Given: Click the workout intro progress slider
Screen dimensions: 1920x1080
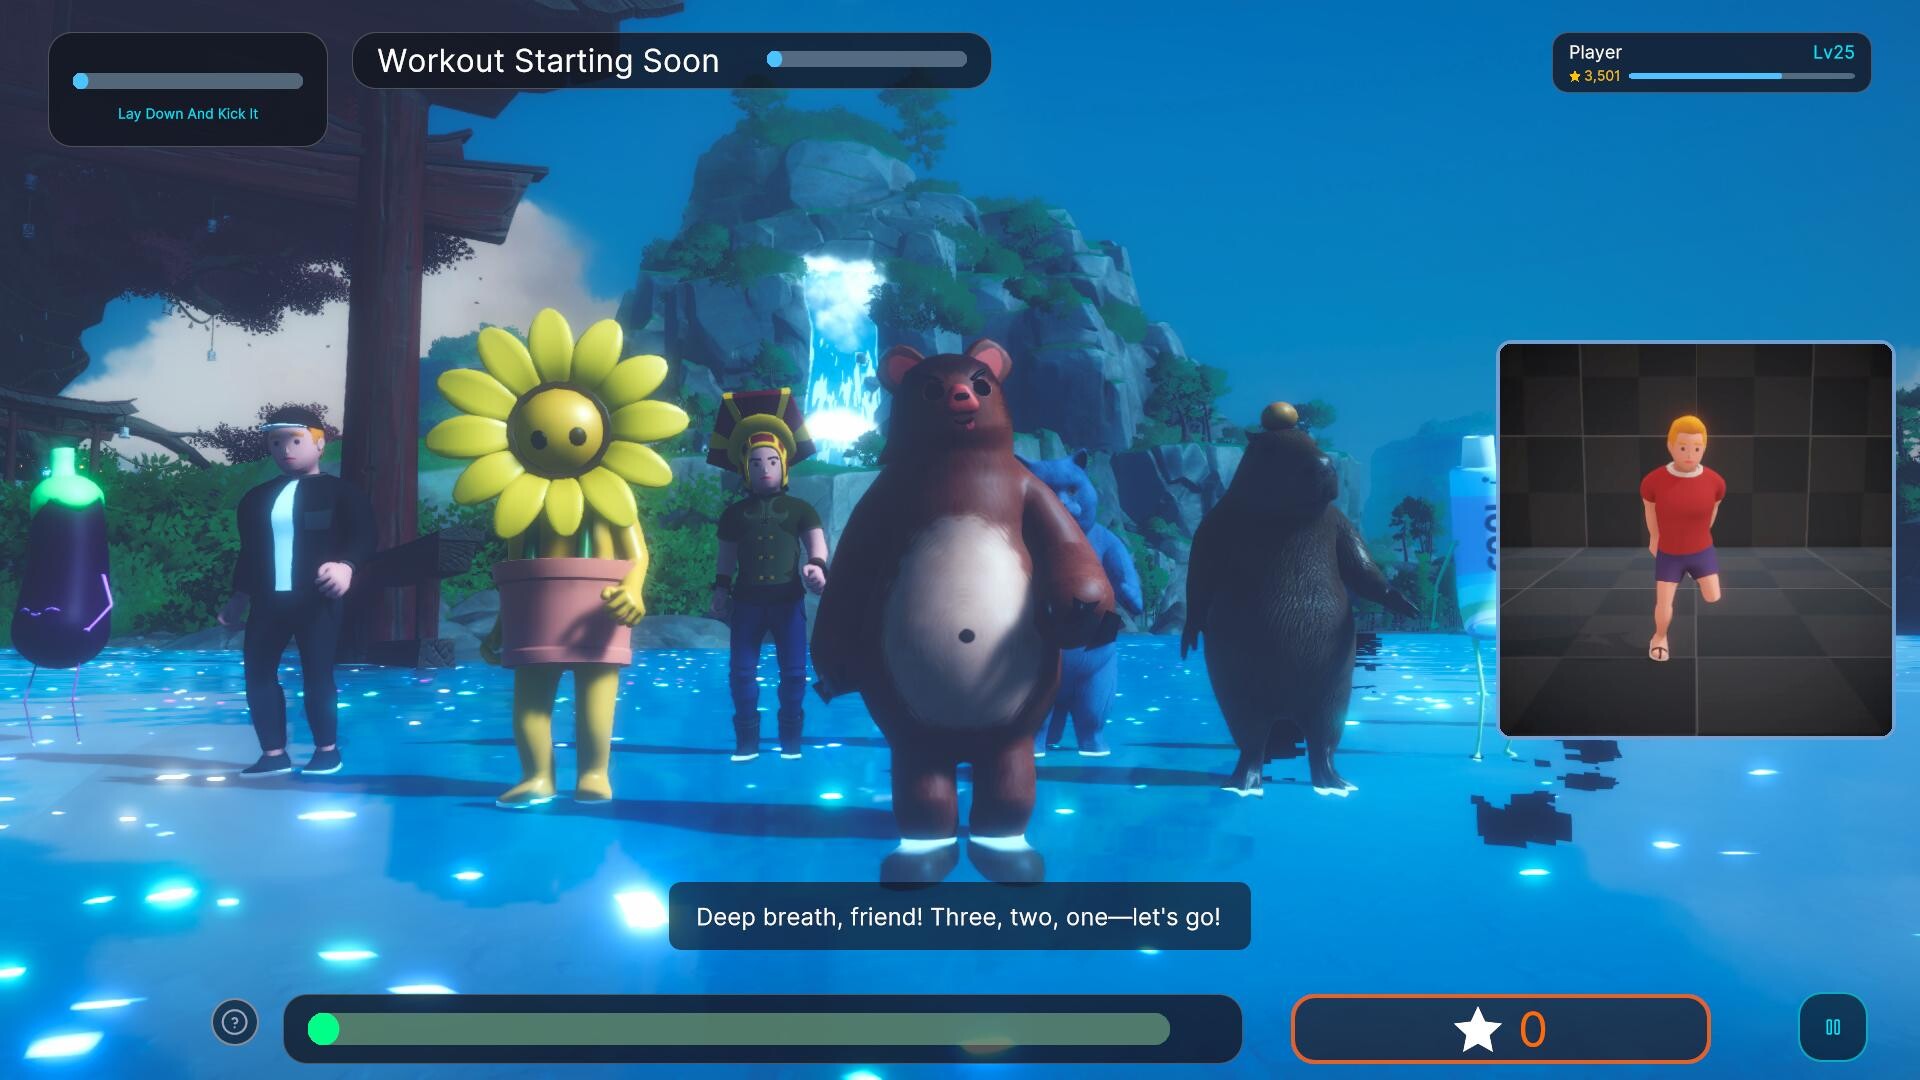Looking at the screenshot, I should (x=866, y=60).
